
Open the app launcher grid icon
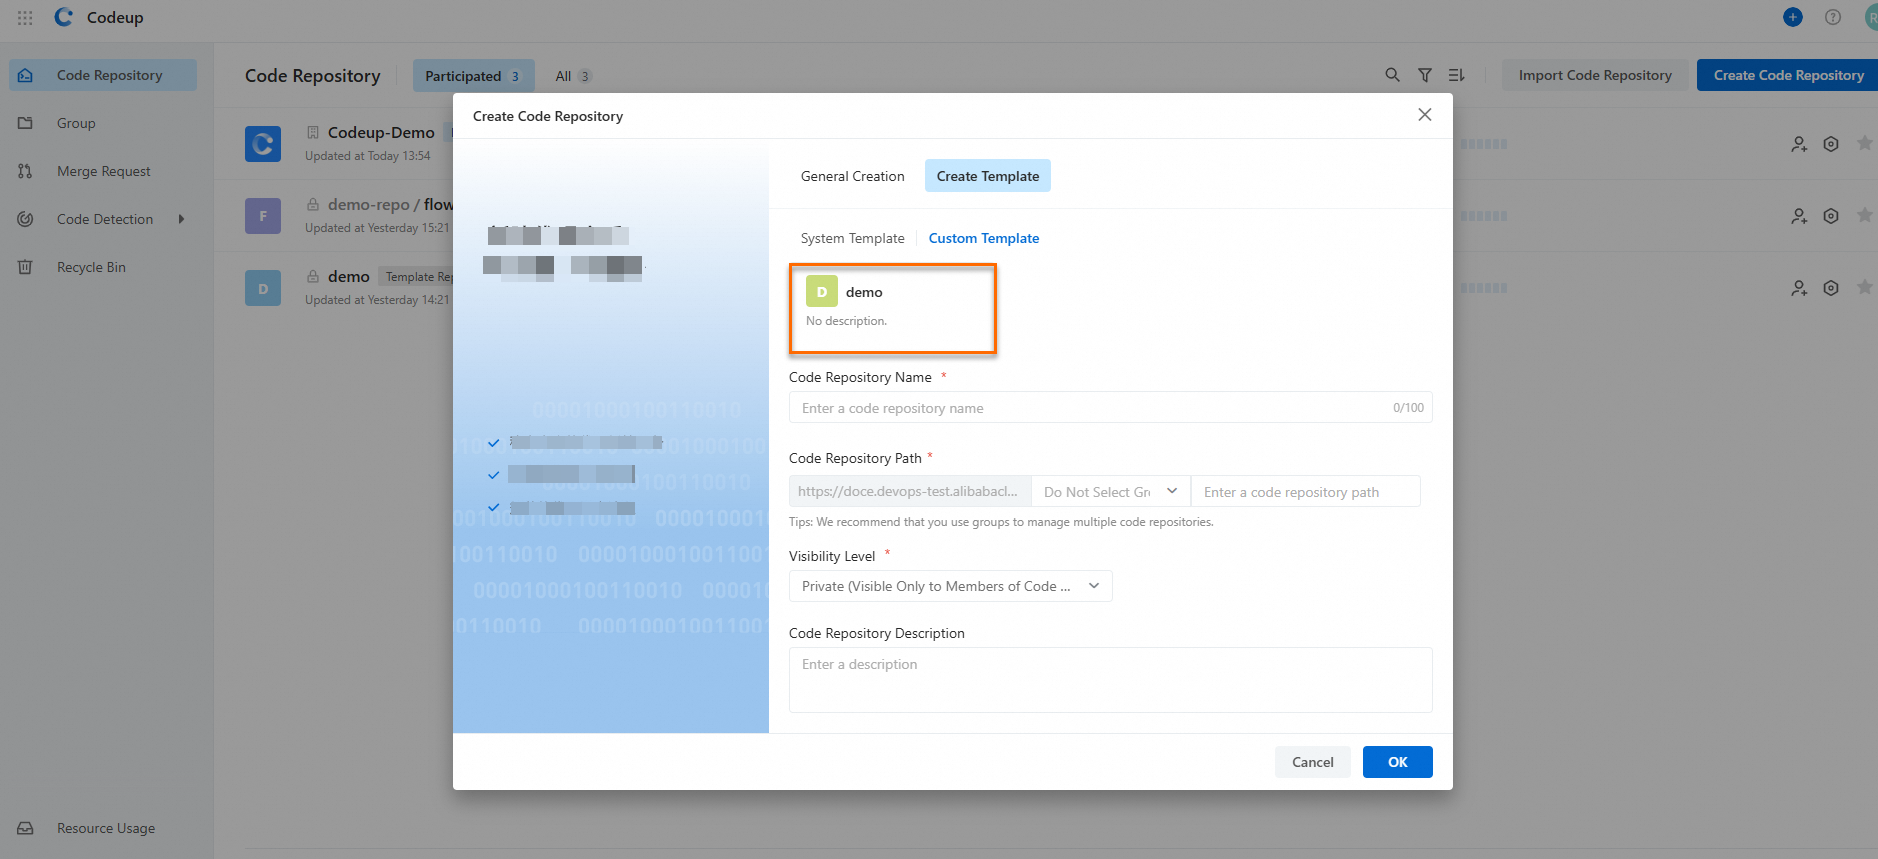25,17
